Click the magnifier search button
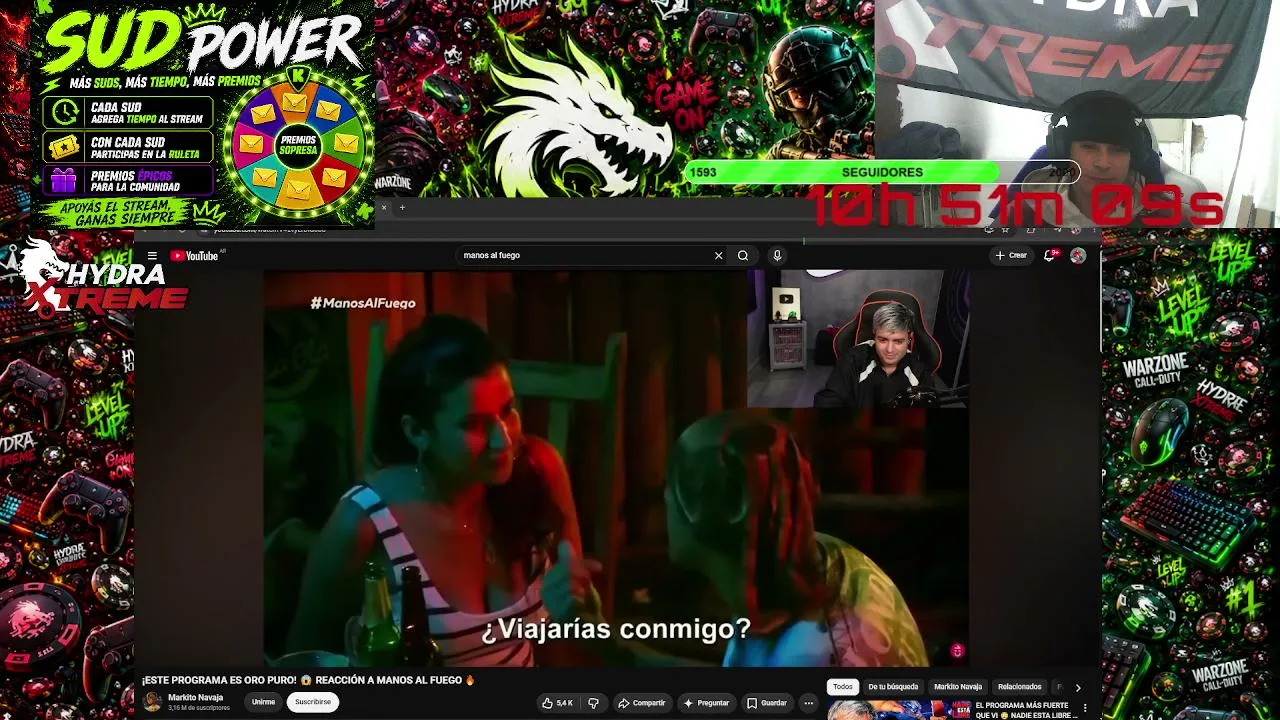The image size is (1280, 720). 743,256
